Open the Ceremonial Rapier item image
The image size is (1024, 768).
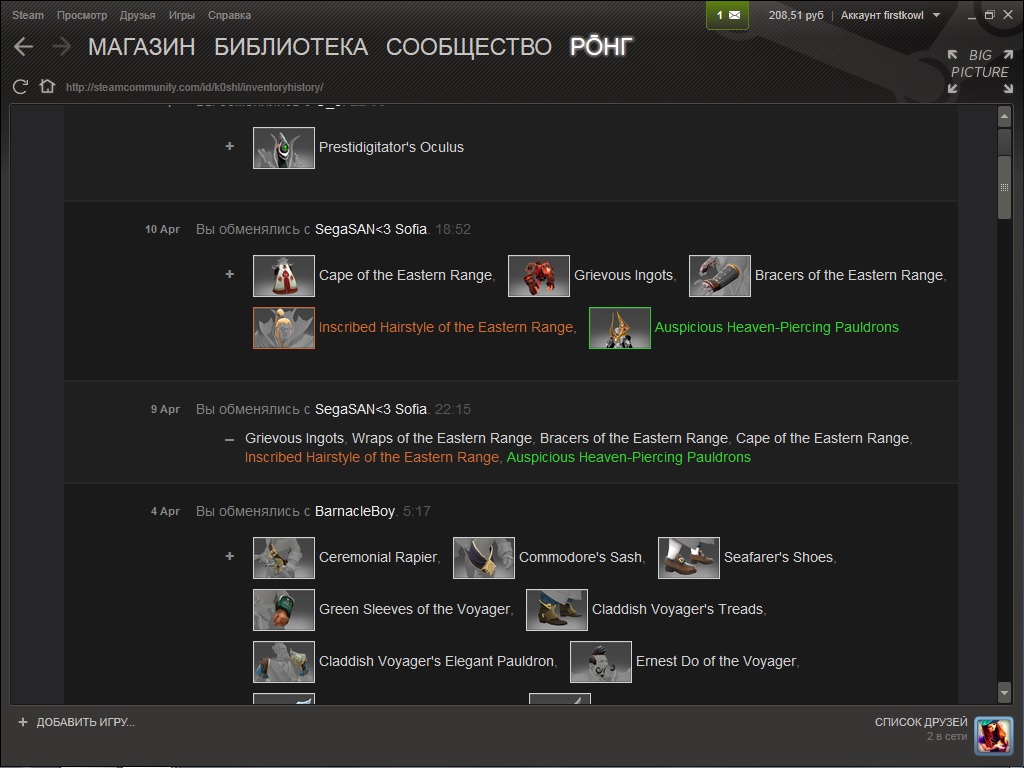(x=283, y=558)
